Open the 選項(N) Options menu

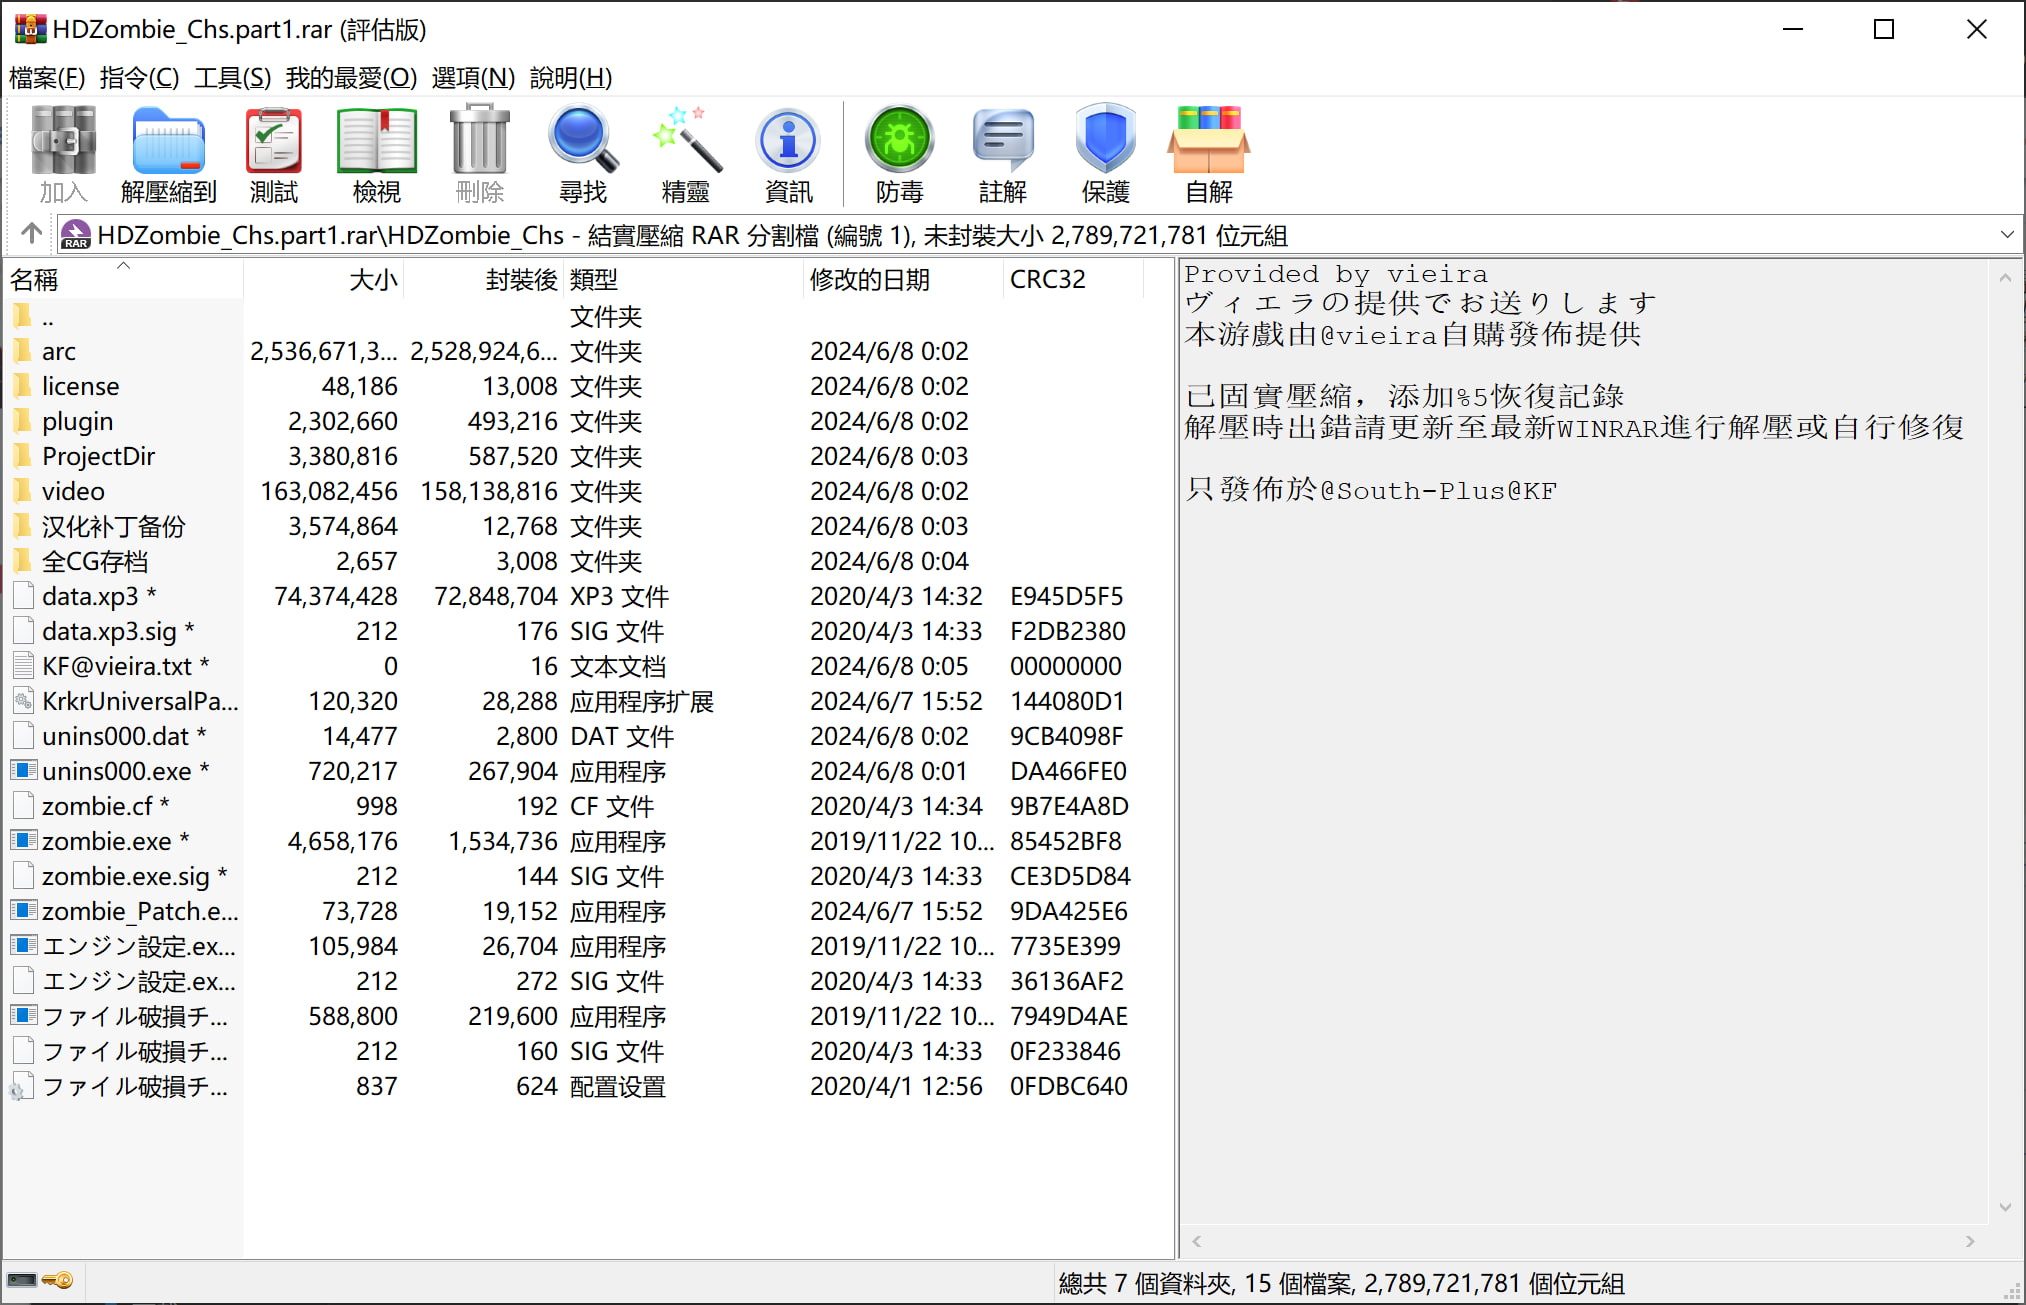click(x=473, y=78)
